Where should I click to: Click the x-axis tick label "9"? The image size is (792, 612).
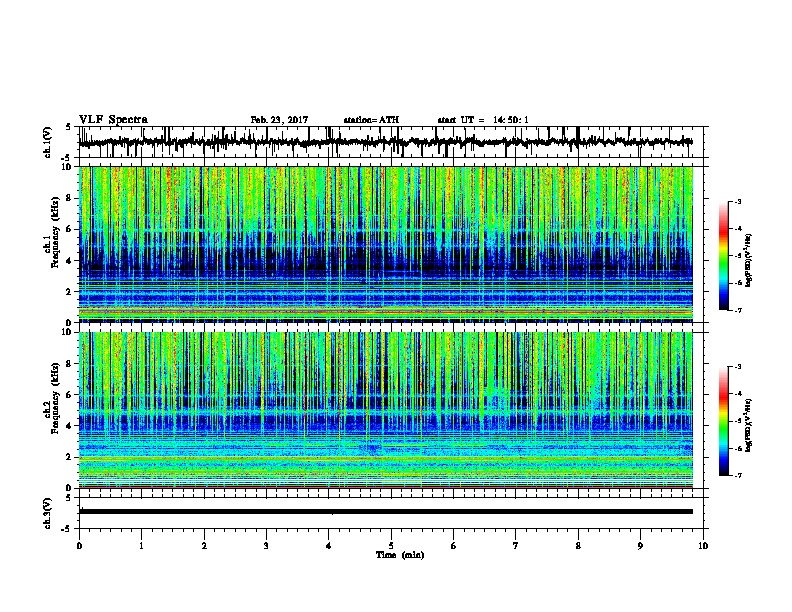(x=640, y=546)
